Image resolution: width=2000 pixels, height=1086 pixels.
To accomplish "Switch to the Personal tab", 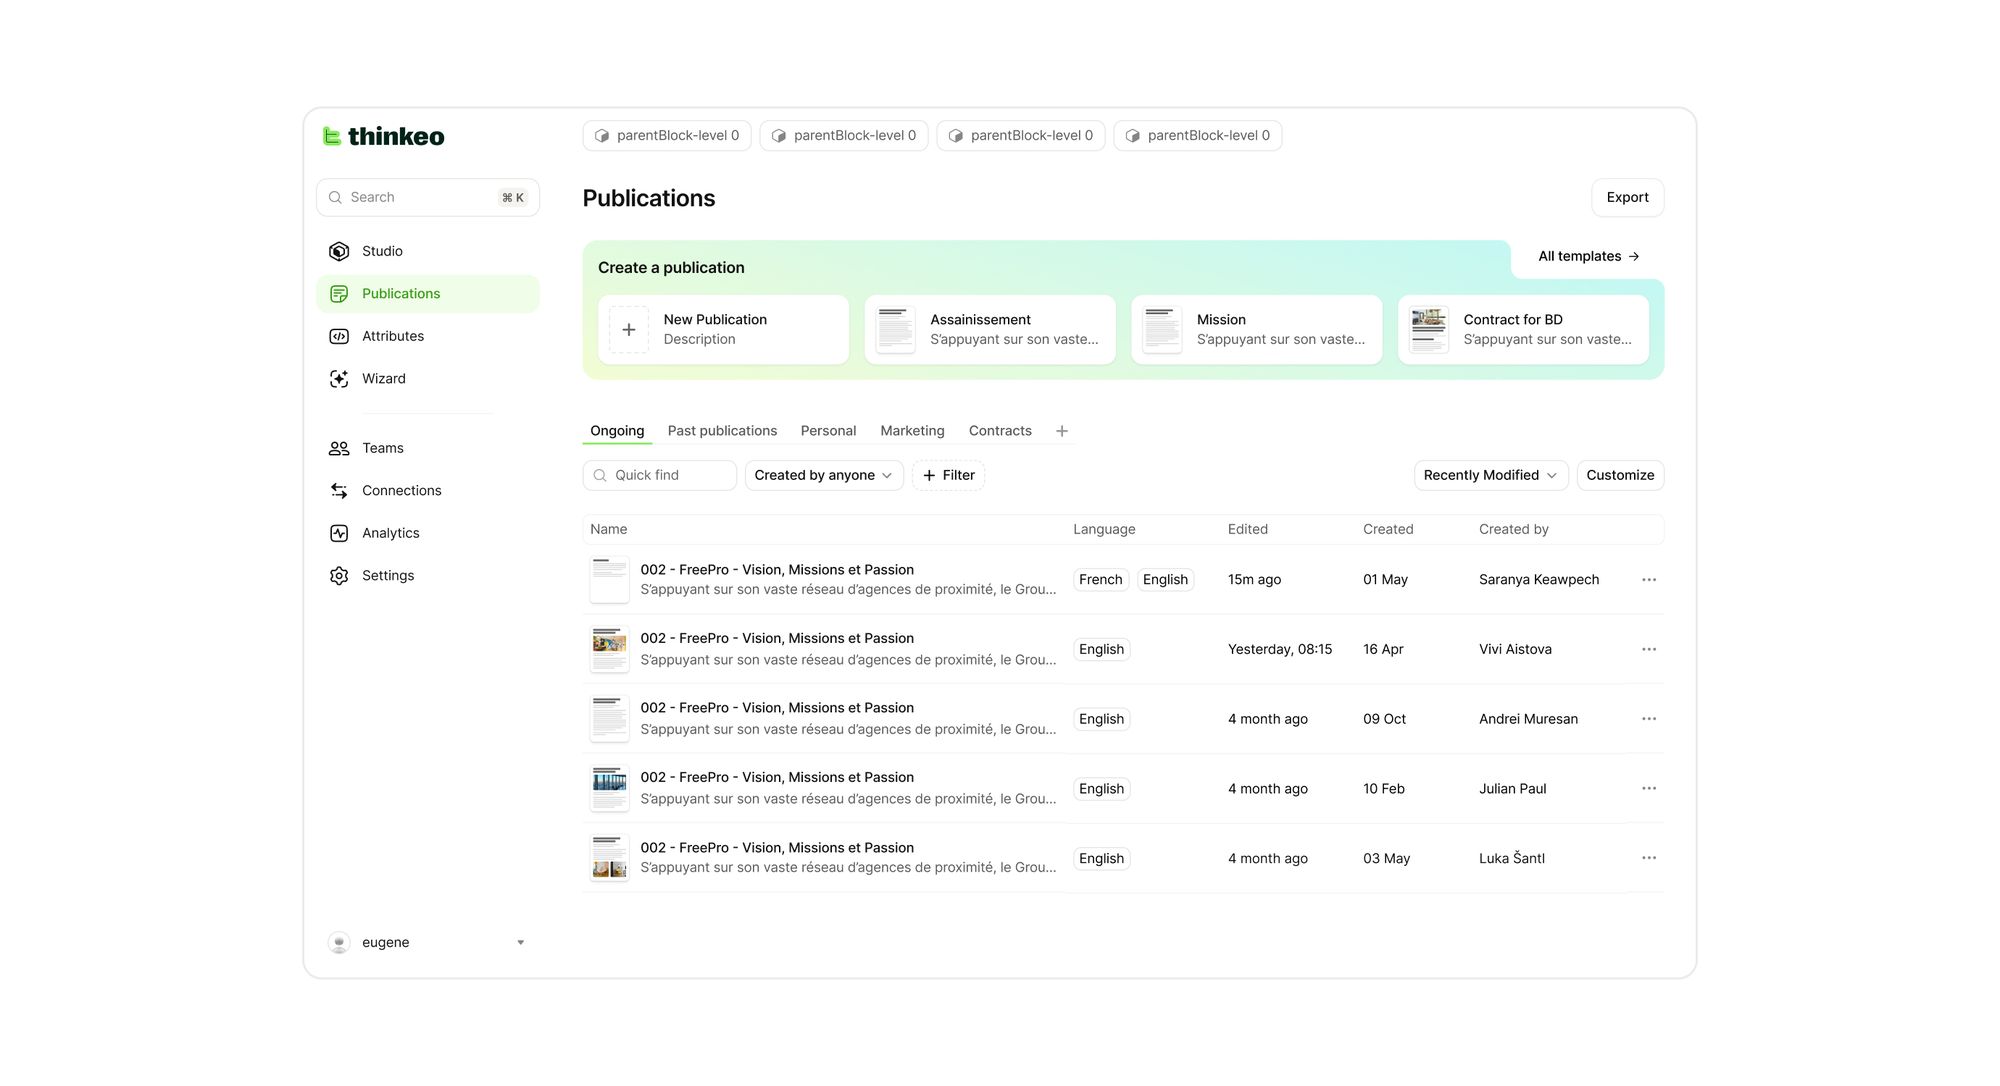I will coord(828,431).
